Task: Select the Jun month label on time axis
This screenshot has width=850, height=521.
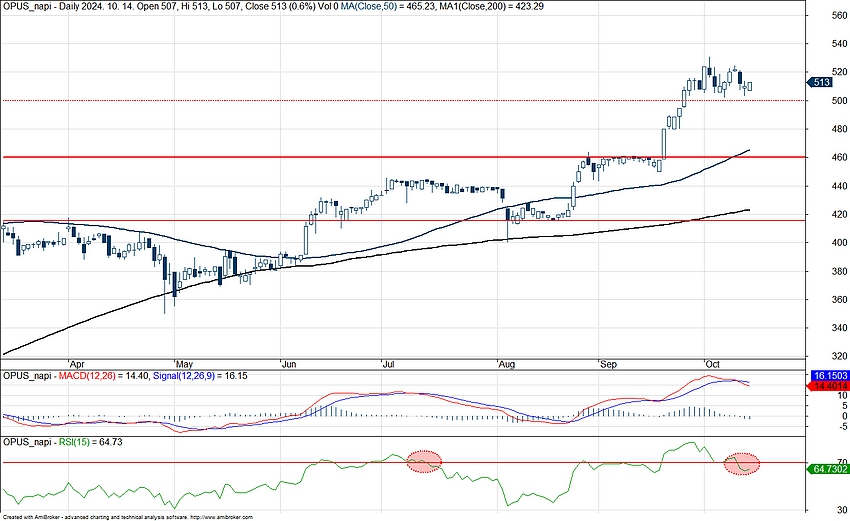Action: (289, 364)
